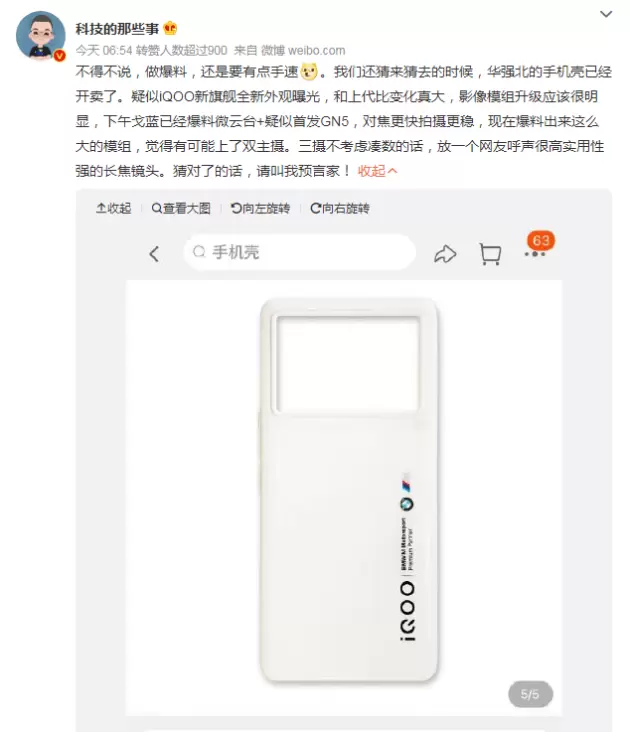Collapse the image viewer with 收起 button

click(x=113, y=208)
